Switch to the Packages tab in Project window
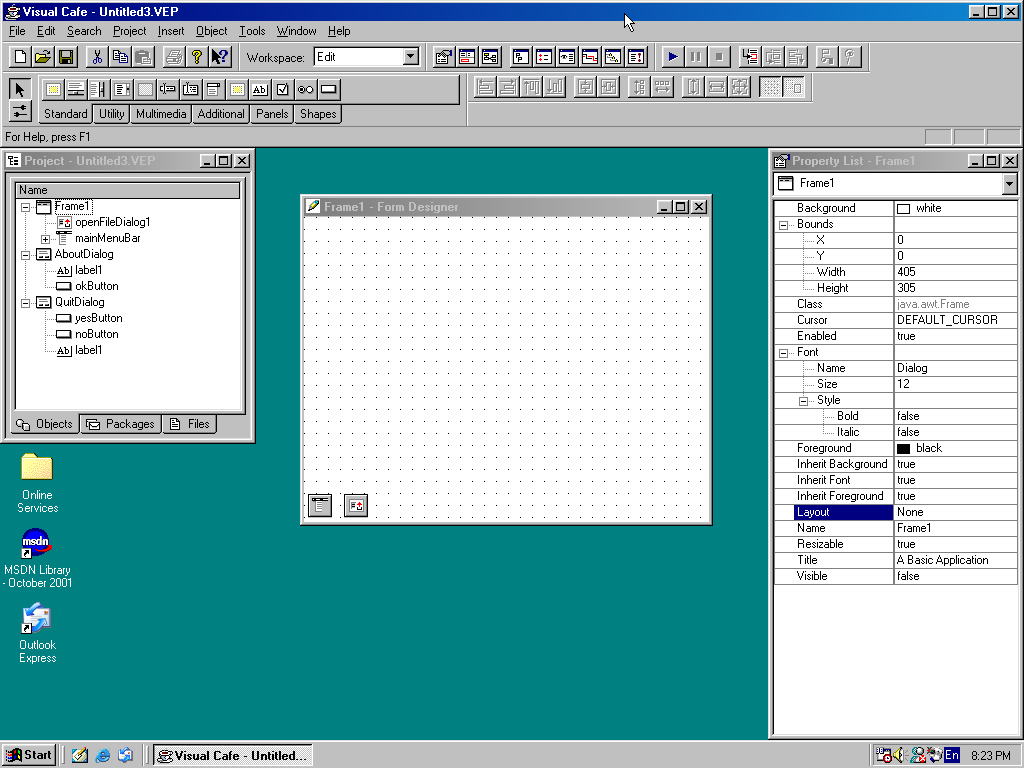Screen dimensions: 1024x768 (120, 424)
